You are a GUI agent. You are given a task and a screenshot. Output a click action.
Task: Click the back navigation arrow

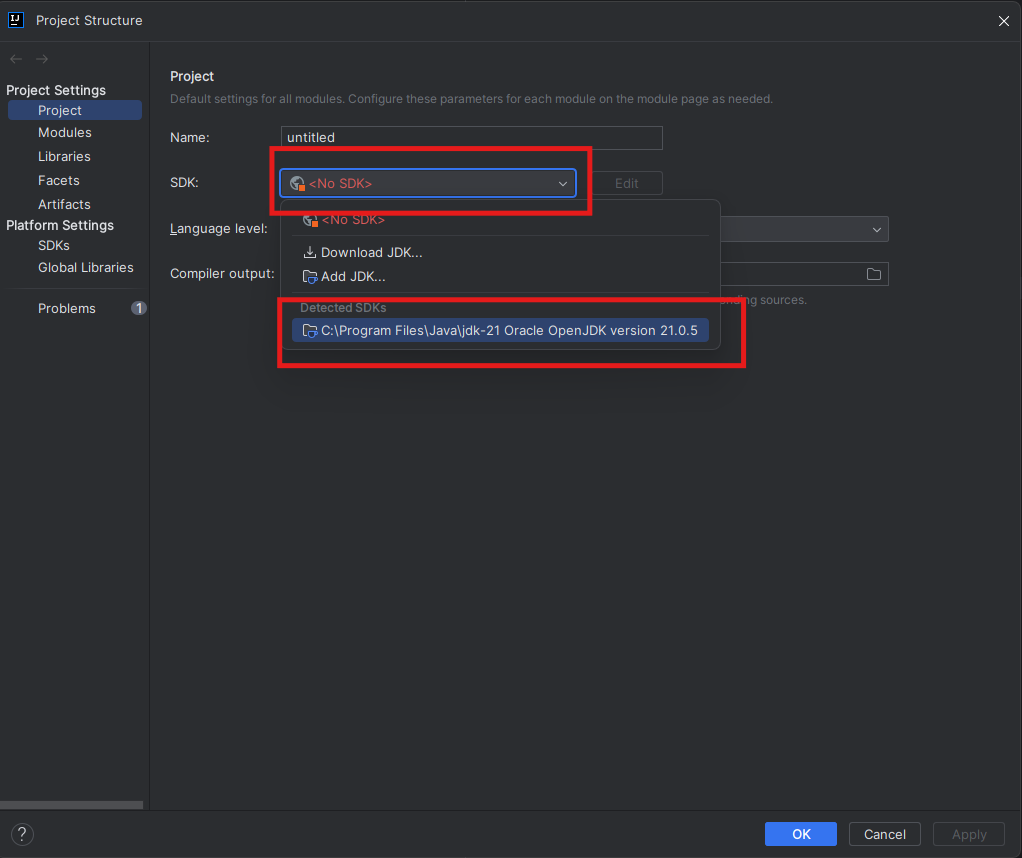(16, 59)
